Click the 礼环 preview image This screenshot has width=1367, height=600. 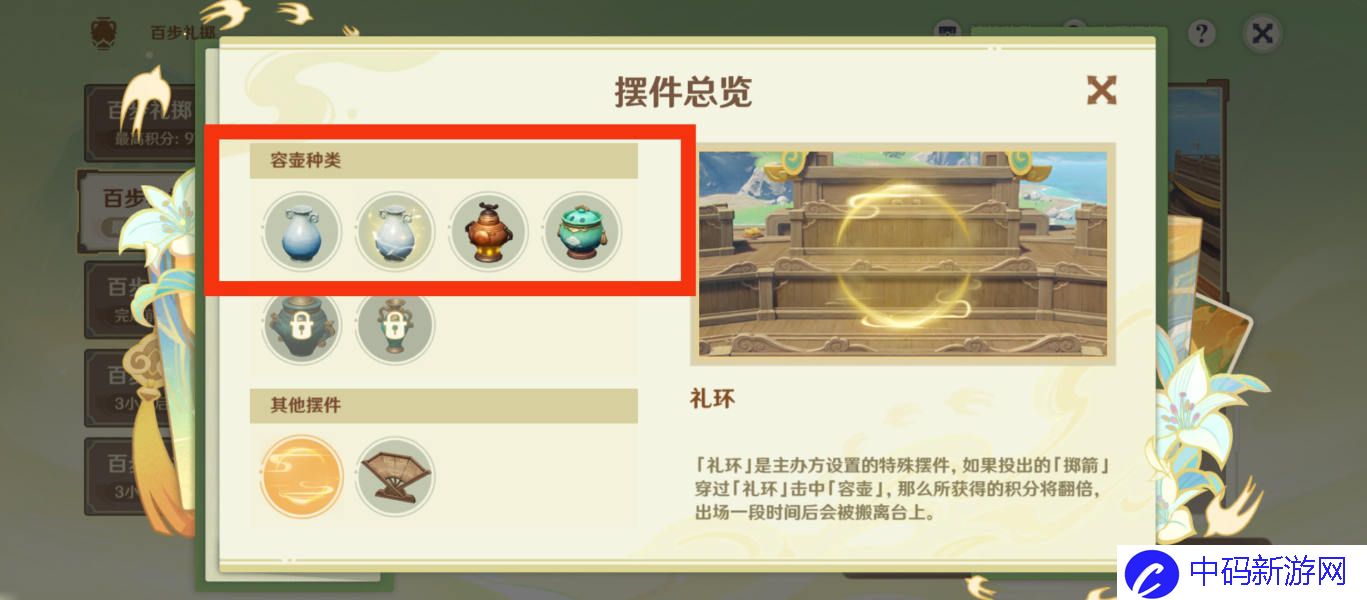pyautogui.click(x=902, y=254)
